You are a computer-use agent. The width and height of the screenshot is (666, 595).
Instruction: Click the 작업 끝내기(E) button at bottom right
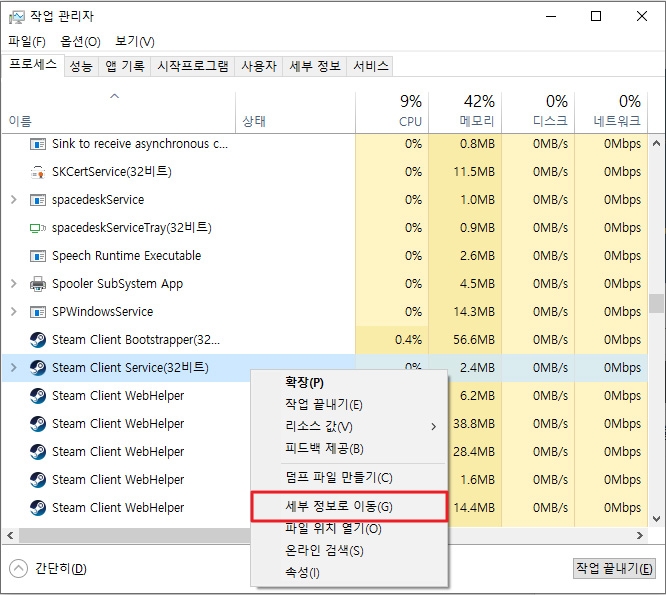[614, 568]
